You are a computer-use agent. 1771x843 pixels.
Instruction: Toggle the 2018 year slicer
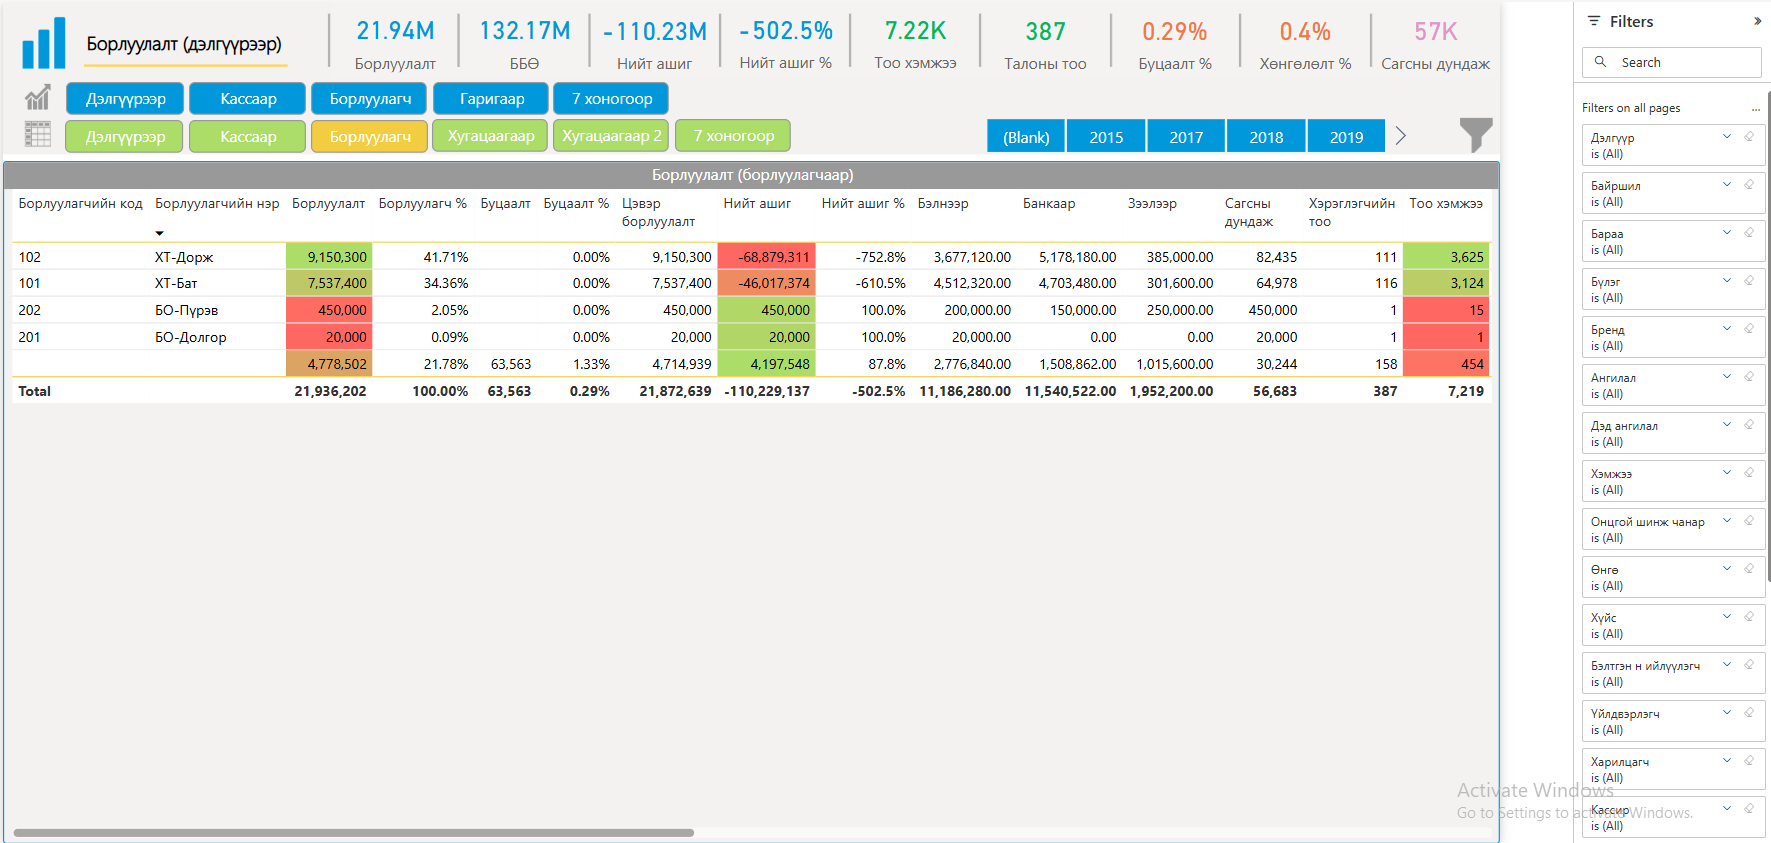(x=1266, y=137)
